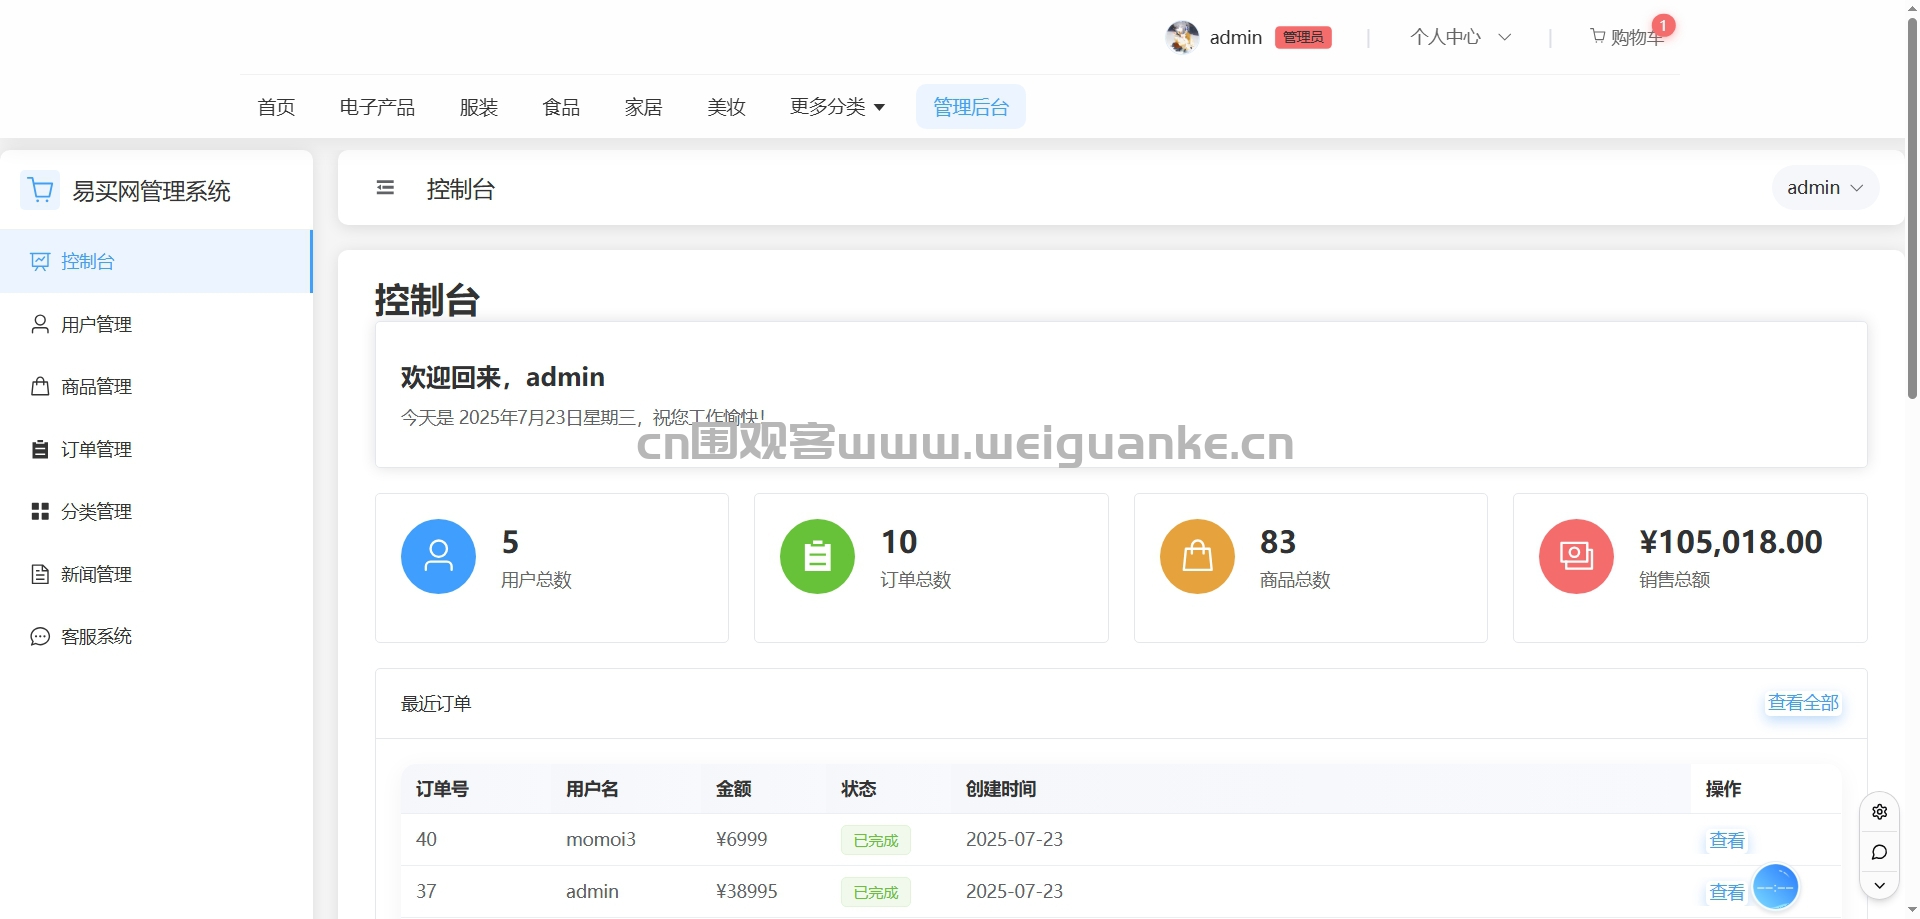
Task: Open the 美妆 category
Action: pos(726,106)
